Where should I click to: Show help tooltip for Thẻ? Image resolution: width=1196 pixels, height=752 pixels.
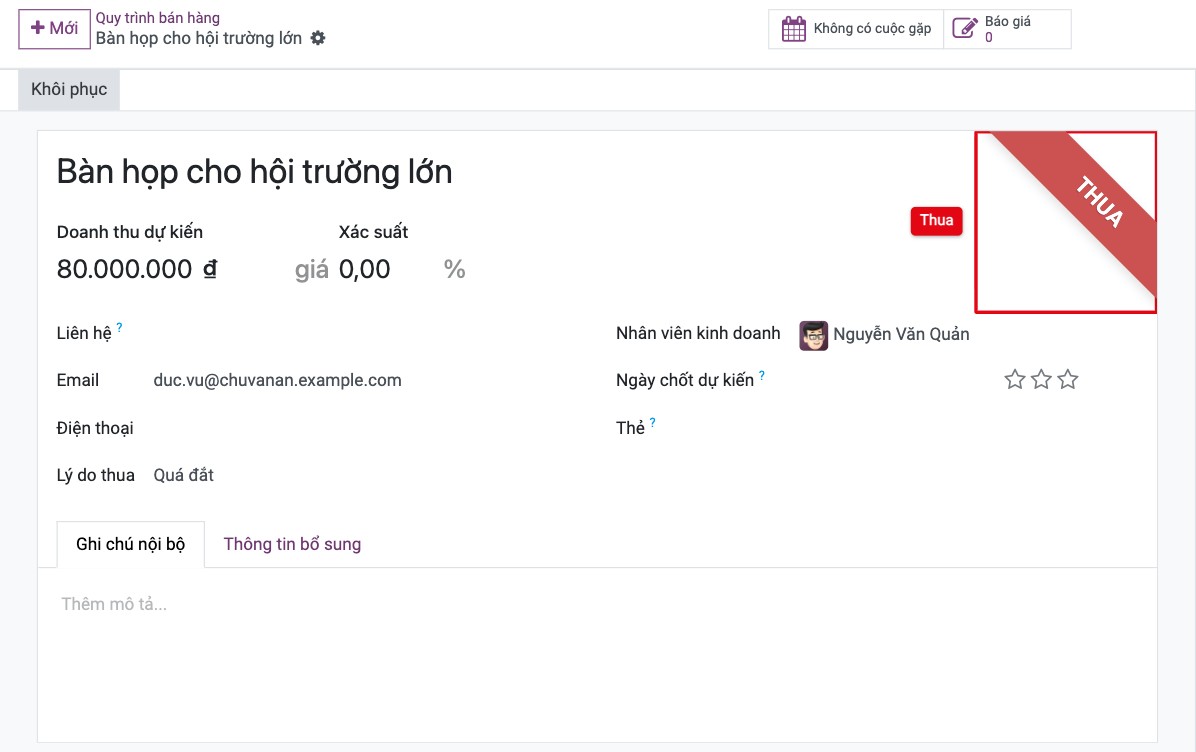coord(653,422)
